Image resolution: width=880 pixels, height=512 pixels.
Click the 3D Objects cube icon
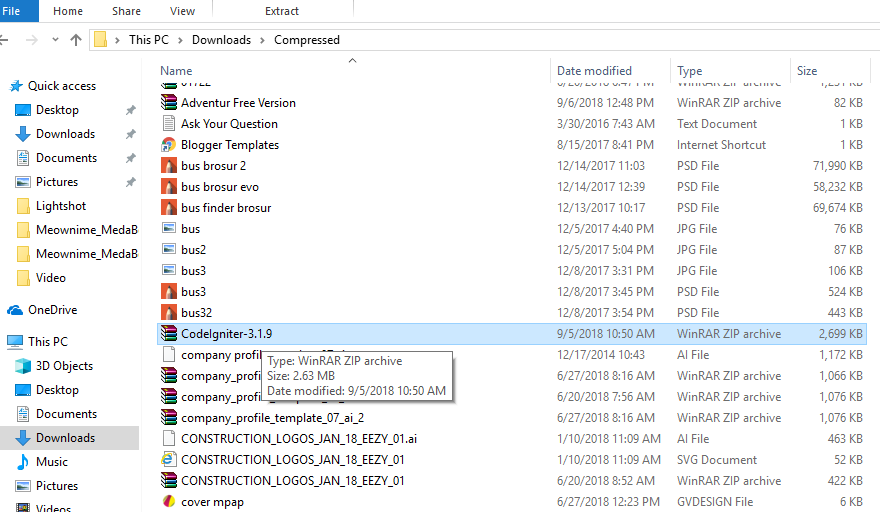click(23, 366)
